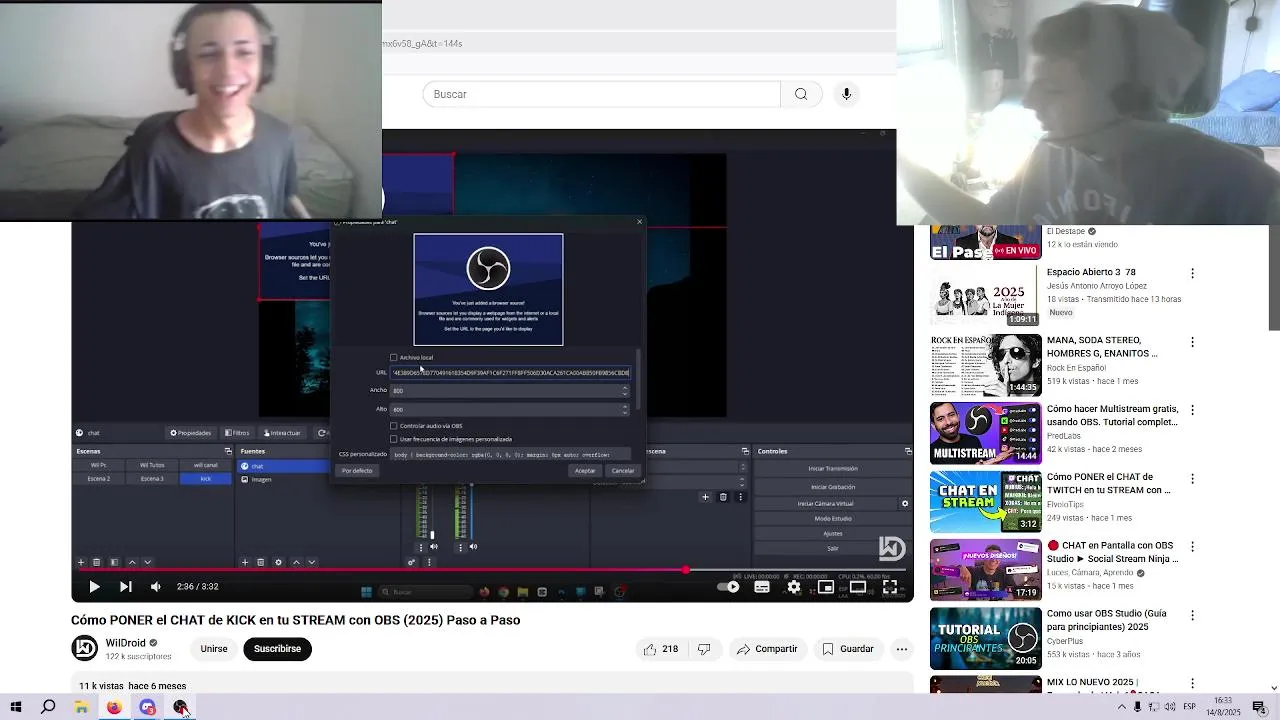The image size is (1280, 720).
Task: Open the WildDroid channel name link
Action: (126, 643)
